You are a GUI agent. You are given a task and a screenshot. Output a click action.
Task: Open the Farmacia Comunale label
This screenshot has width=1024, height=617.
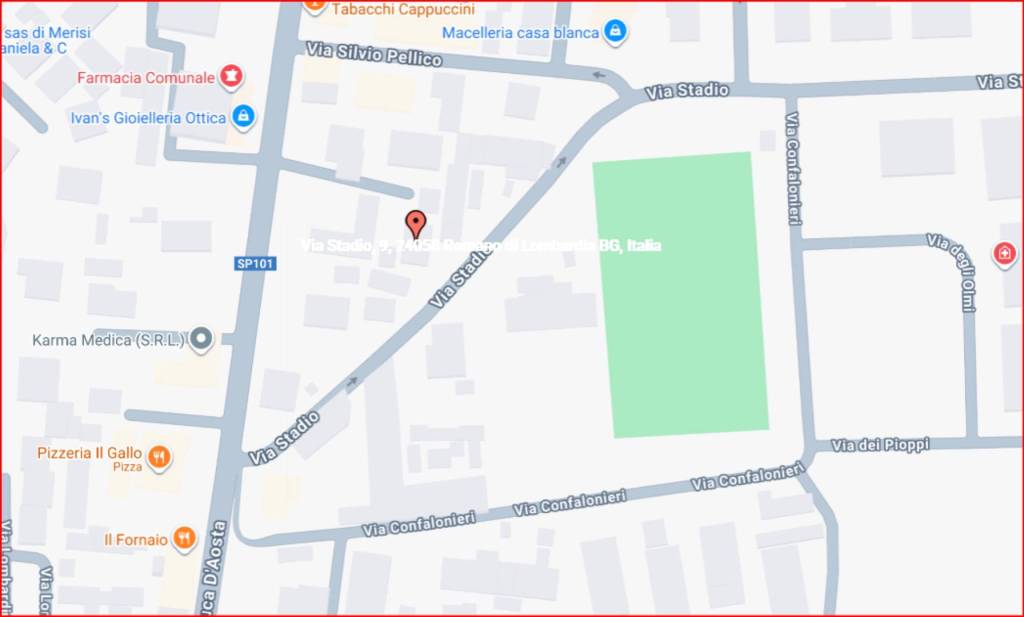146,78
